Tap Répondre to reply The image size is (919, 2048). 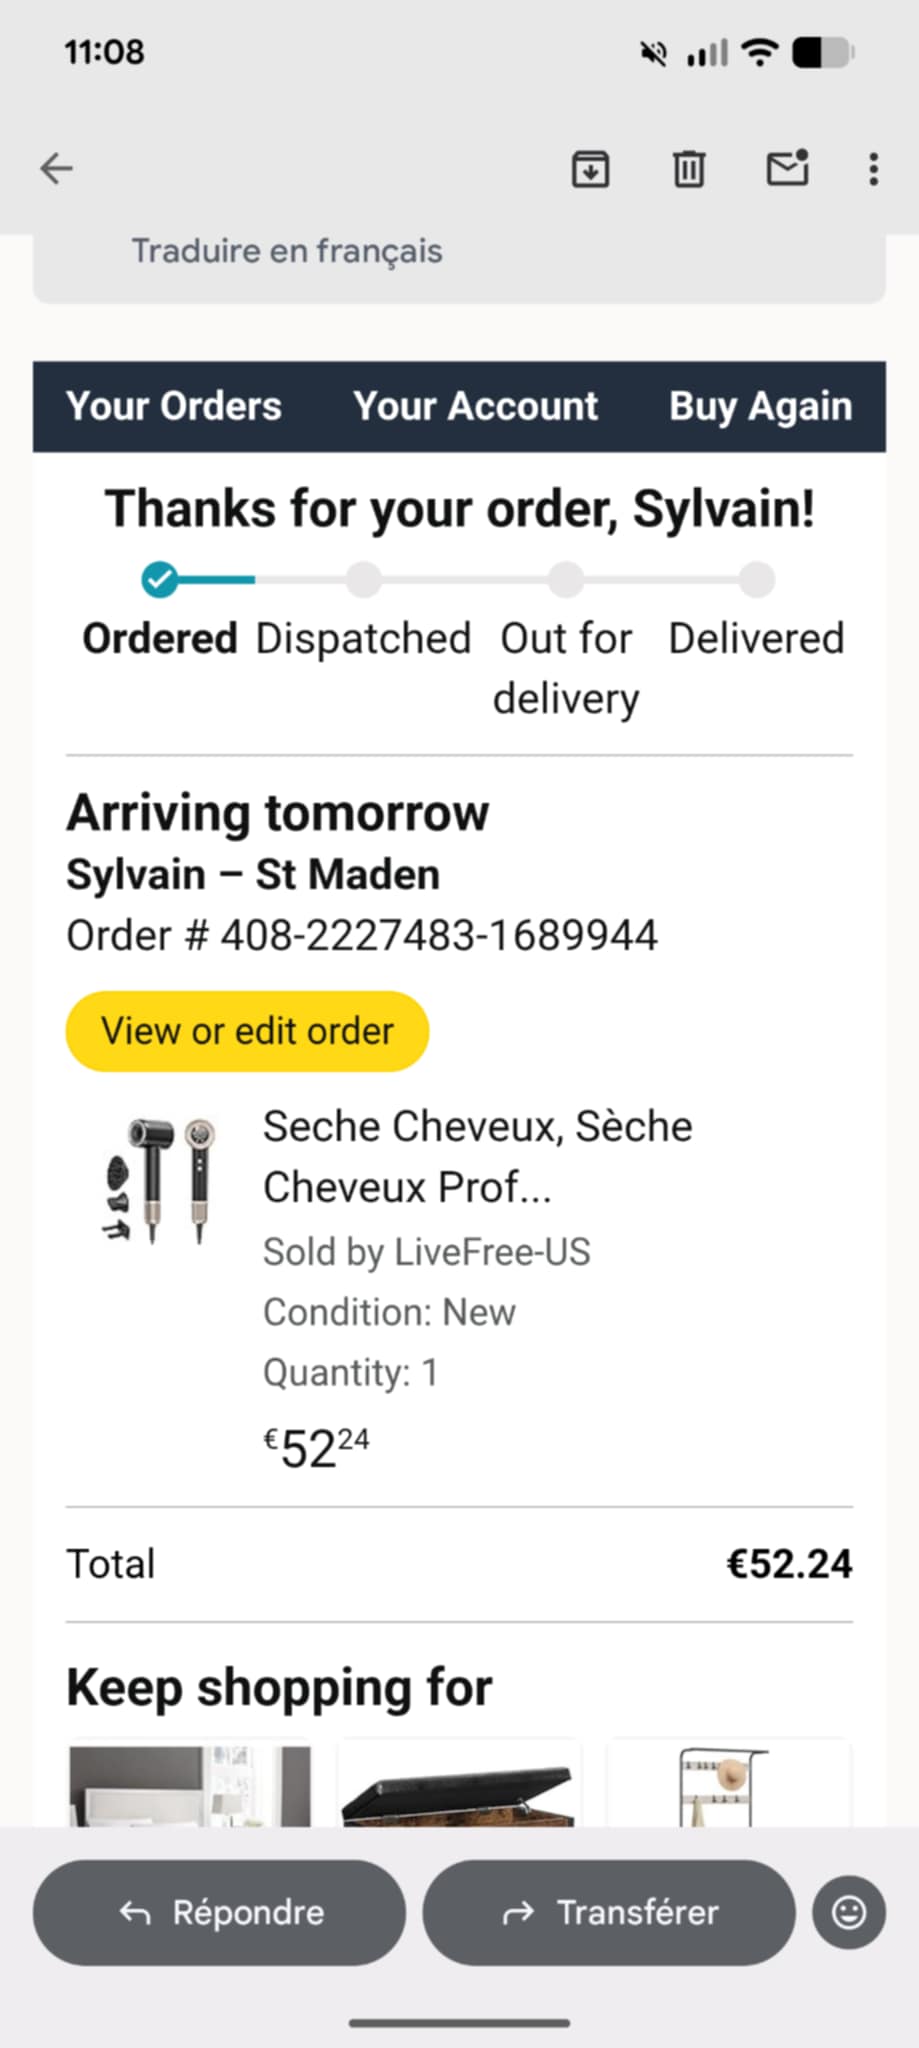(x=220, y=1912)
